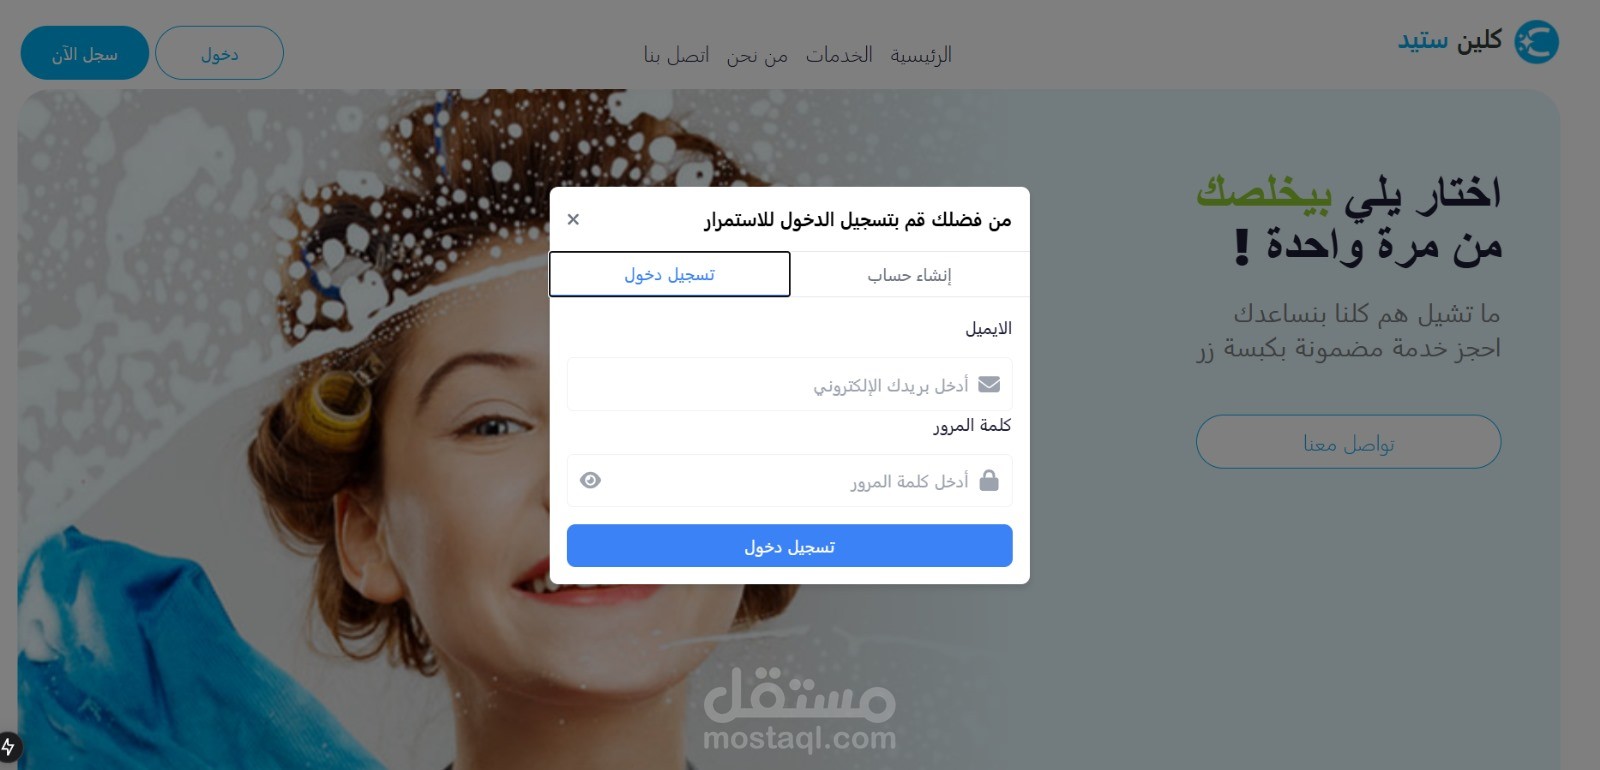The image size is (1600, 770).
Task: Open the اتصل بنا nav link
Action: click(676, 55)
